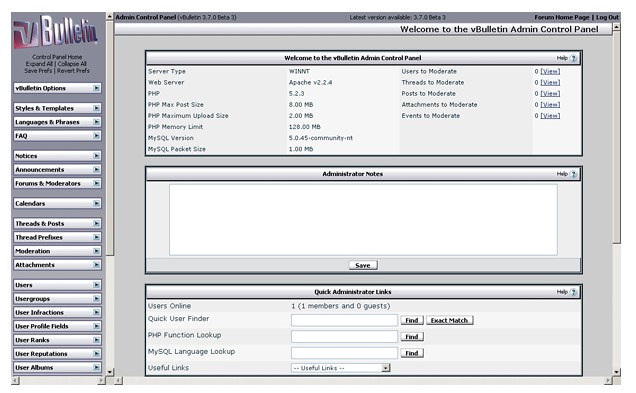This screenshot has height=393, width=636.
Task: Open the User Reputations menu
Action: tap(57, 354)
